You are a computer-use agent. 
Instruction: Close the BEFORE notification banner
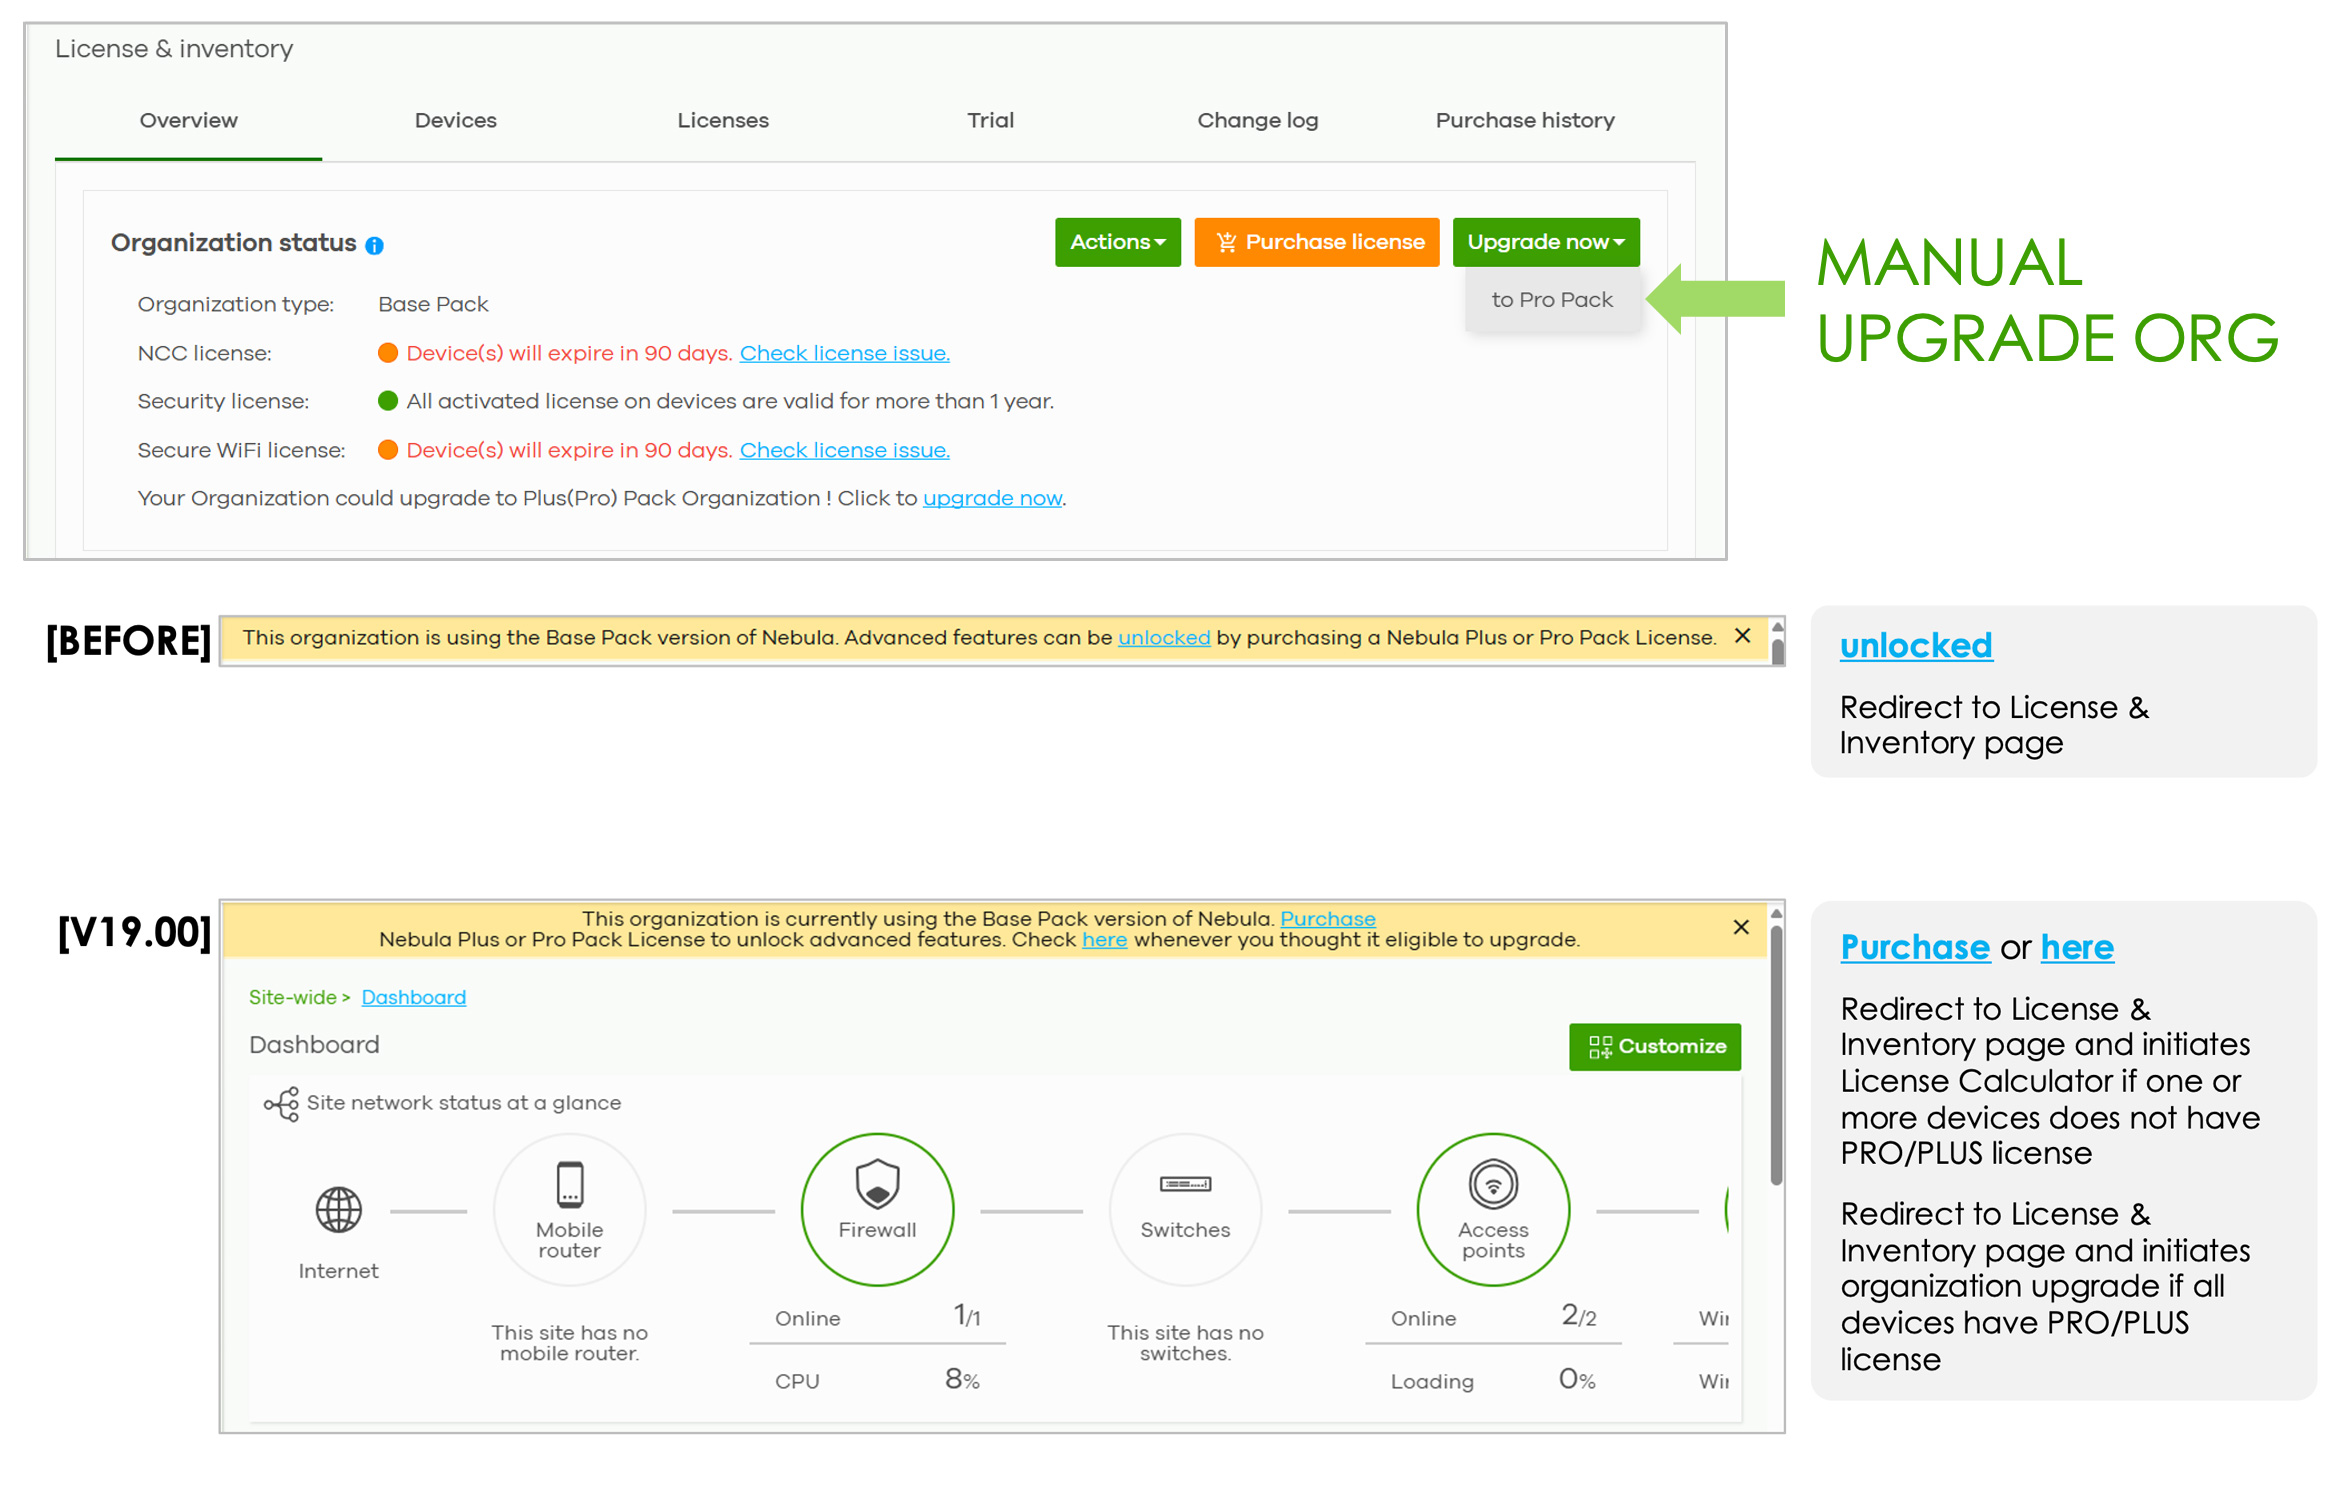1742,636
